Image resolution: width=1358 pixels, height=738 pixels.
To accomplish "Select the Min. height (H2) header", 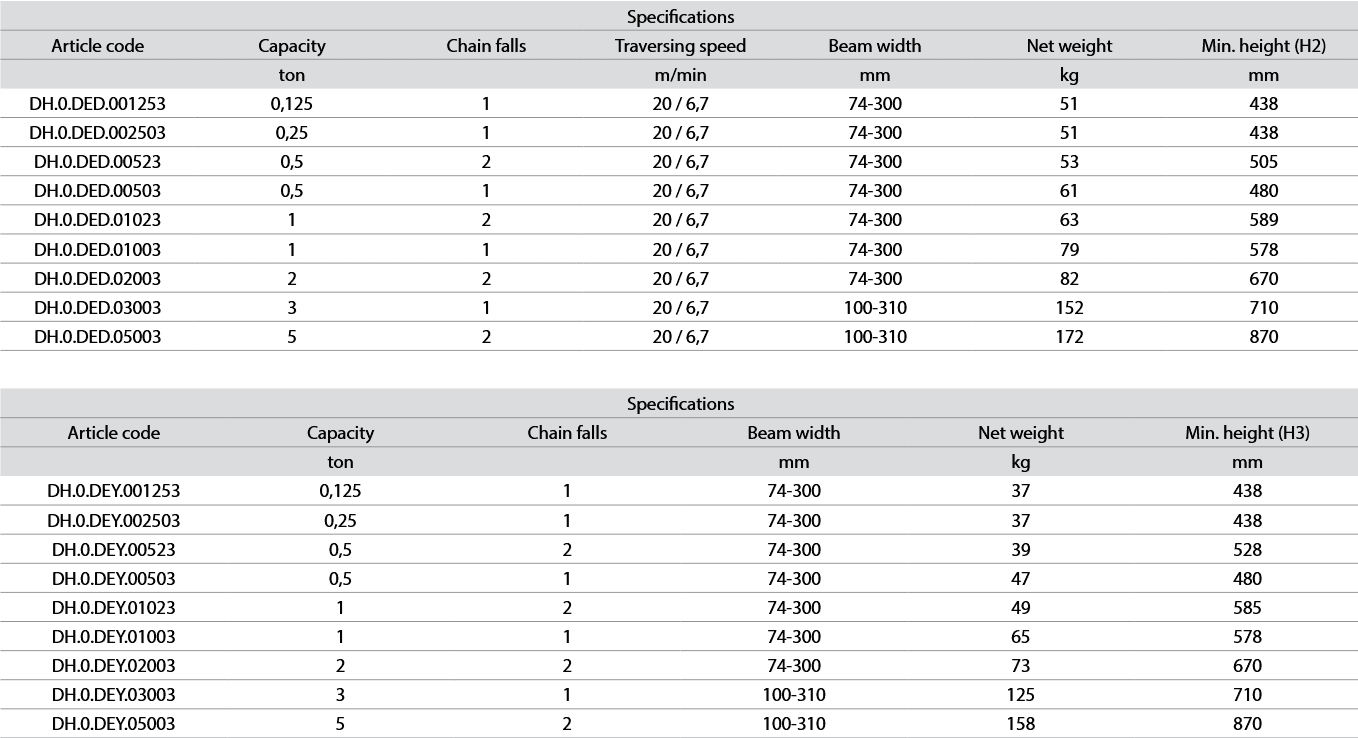I will point(1263,46).
